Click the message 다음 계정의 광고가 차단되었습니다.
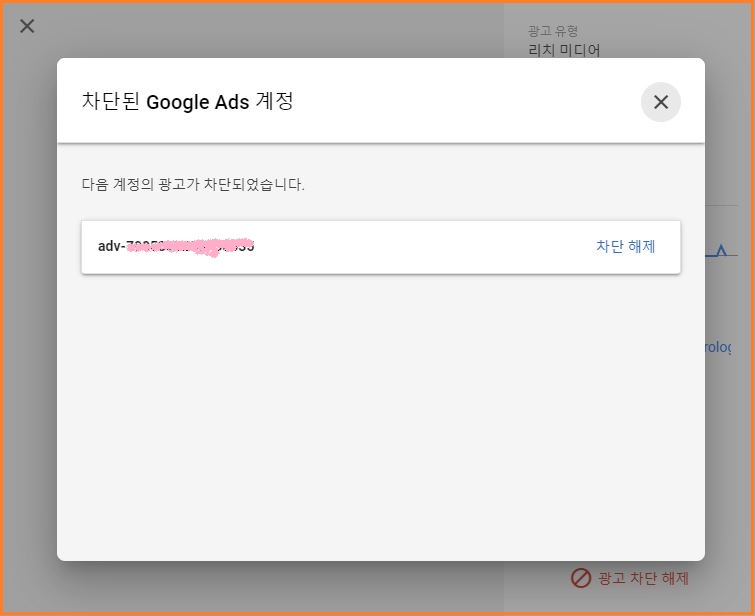The width and height of the screenshot is (755, 616). coord(193,184)
